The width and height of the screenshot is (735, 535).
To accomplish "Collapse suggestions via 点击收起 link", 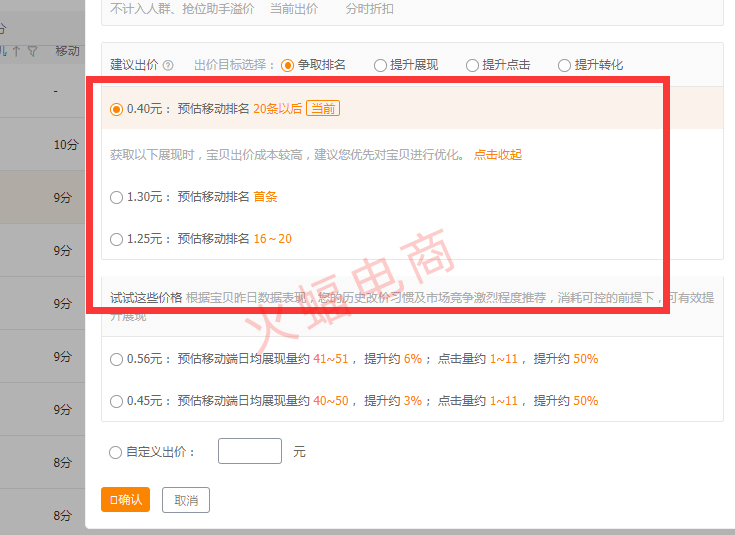I will 497,155.
